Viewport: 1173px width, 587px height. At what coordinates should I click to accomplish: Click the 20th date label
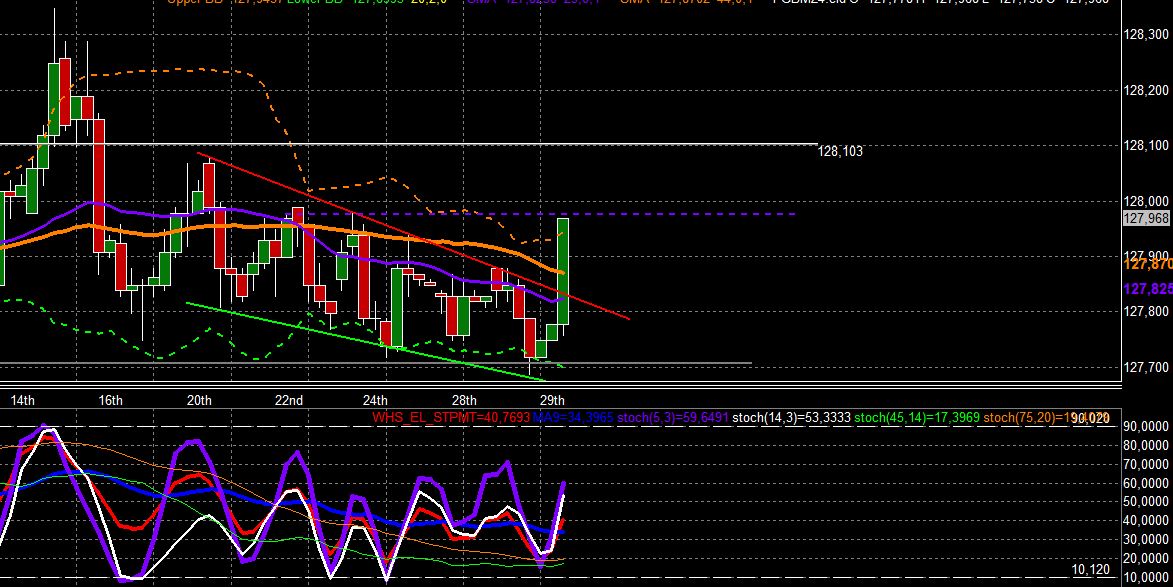[199, 400]
